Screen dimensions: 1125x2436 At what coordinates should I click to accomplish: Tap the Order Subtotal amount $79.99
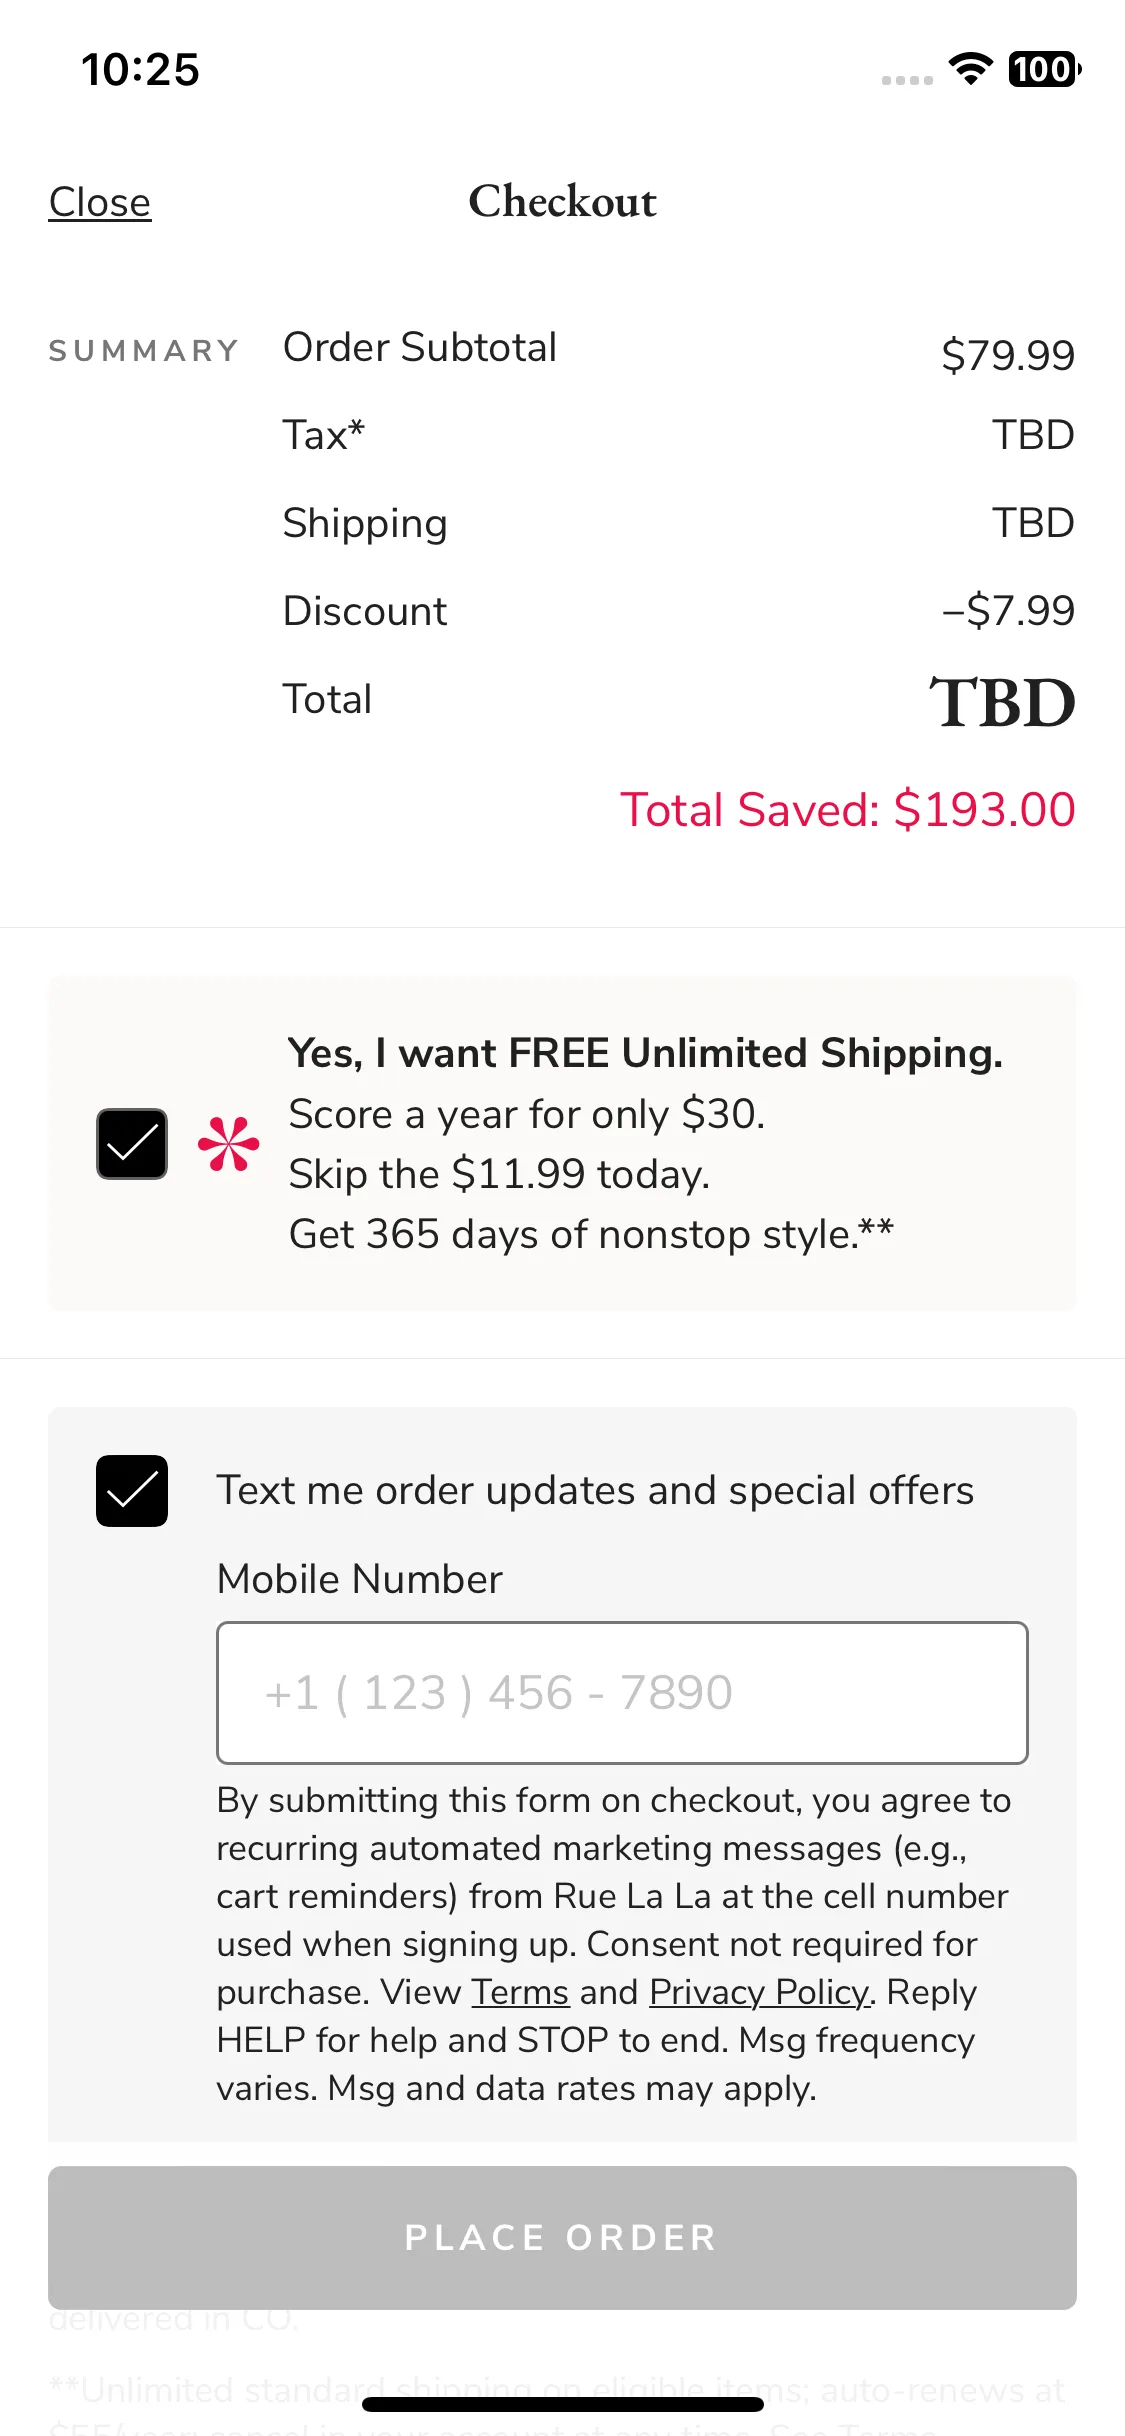click(1008, 355)
